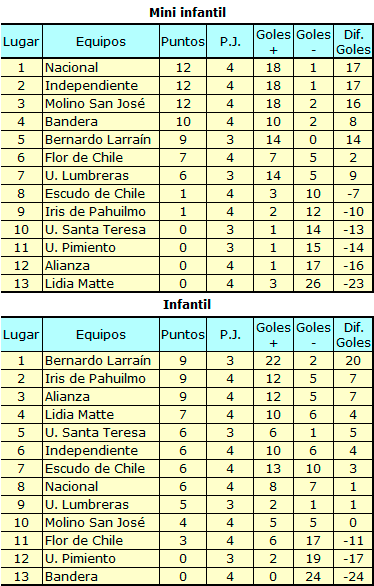Image resolution: width=374 pixels, height=586 pixels.
Task: Click Lidia Matte in Mini infantil table
Action: (79, 284)
